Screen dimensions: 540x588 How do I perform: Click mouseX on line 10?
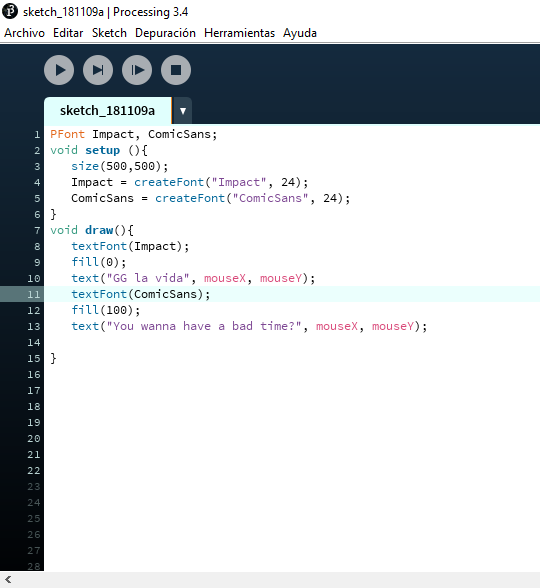point(225,278)
